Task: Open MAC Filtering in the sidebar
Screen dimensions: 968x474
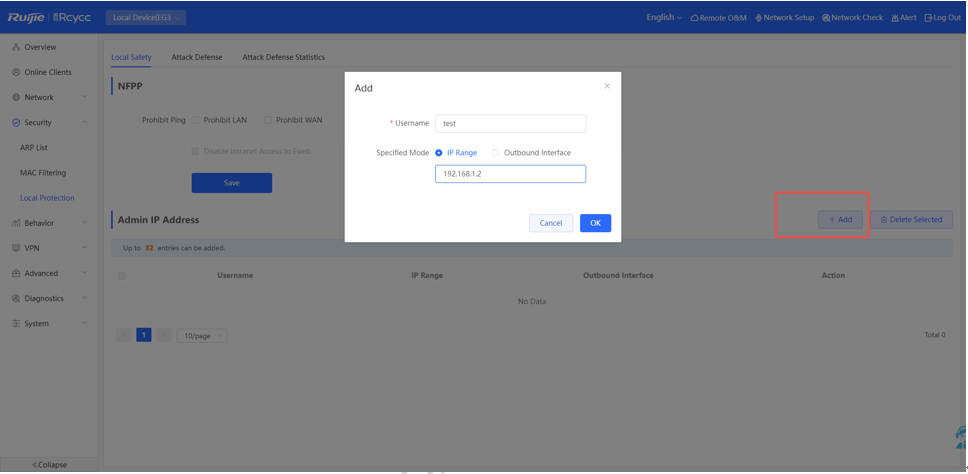Action: pos(43,173)
